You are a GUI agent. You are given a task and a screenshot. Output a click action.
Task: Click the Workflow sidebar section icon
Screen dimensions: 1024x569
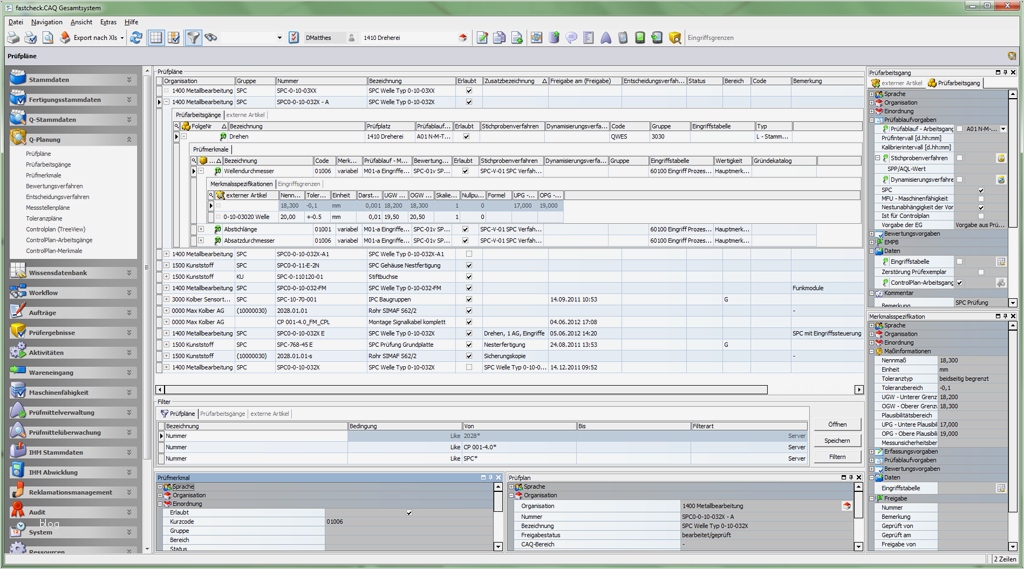[18, 292]
